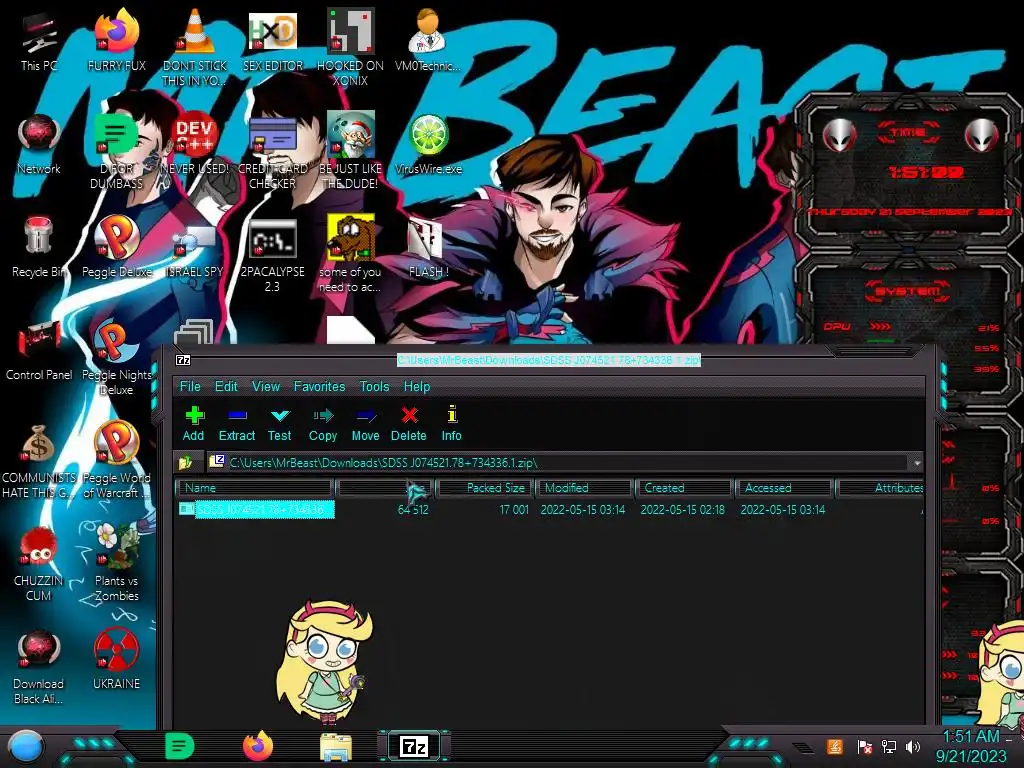Open the View menu
The height and width of the screenshot is (768, 1024).
click(x=266, y=387)
